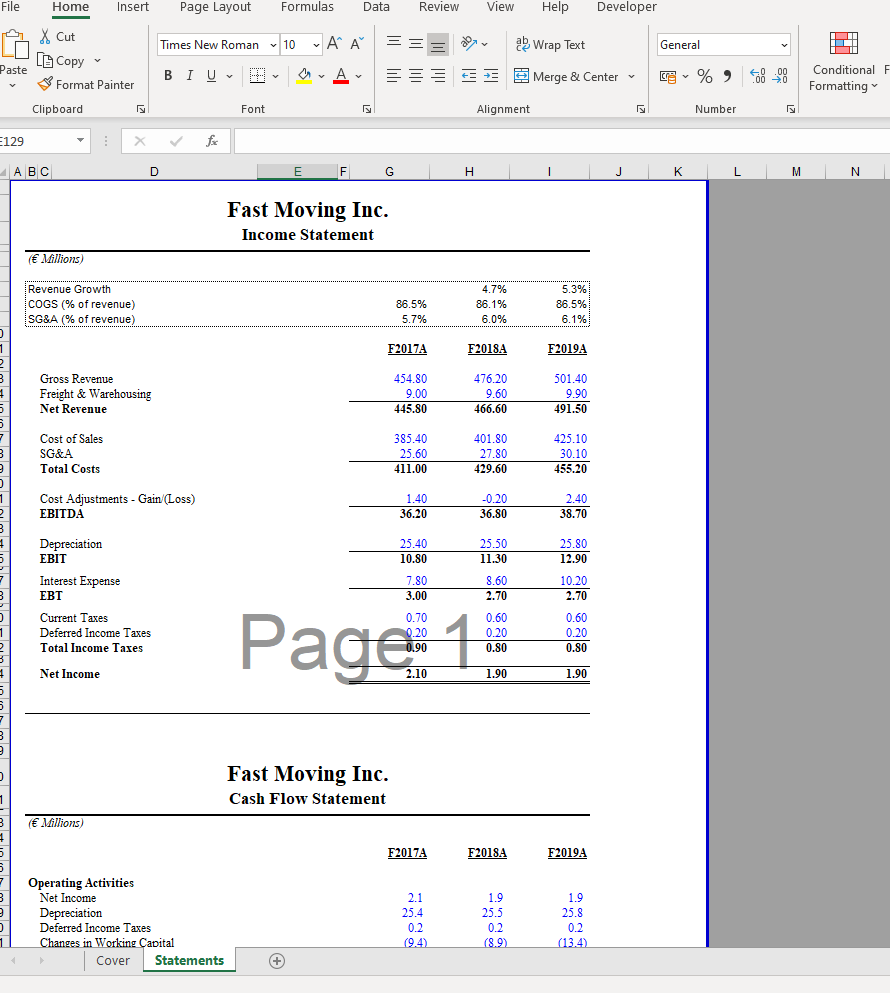Toggle Bold formatting

168,76
